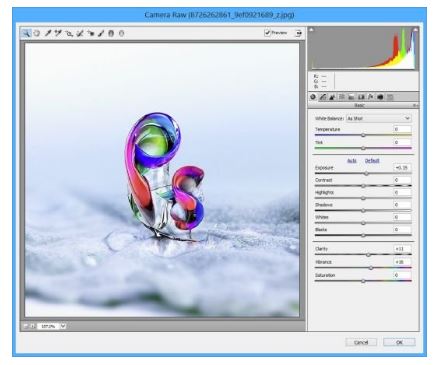The height and width of the screenshot is (365, 434).
Task: Click the Contrast slider handle
Action: [363, 186]
